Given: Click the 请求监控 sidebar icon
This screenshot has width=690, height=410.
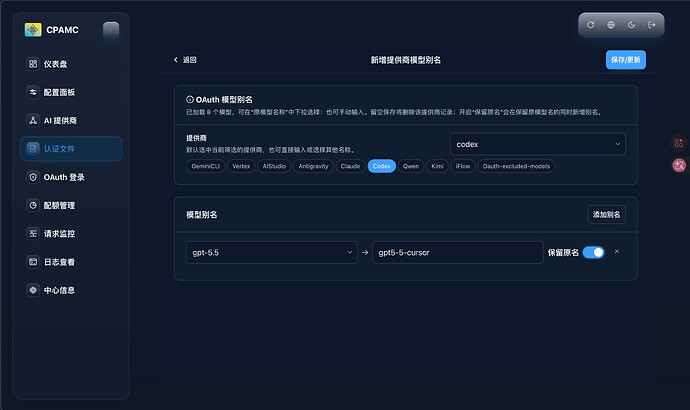Looking at the screenshot, I should coord(33,234).
